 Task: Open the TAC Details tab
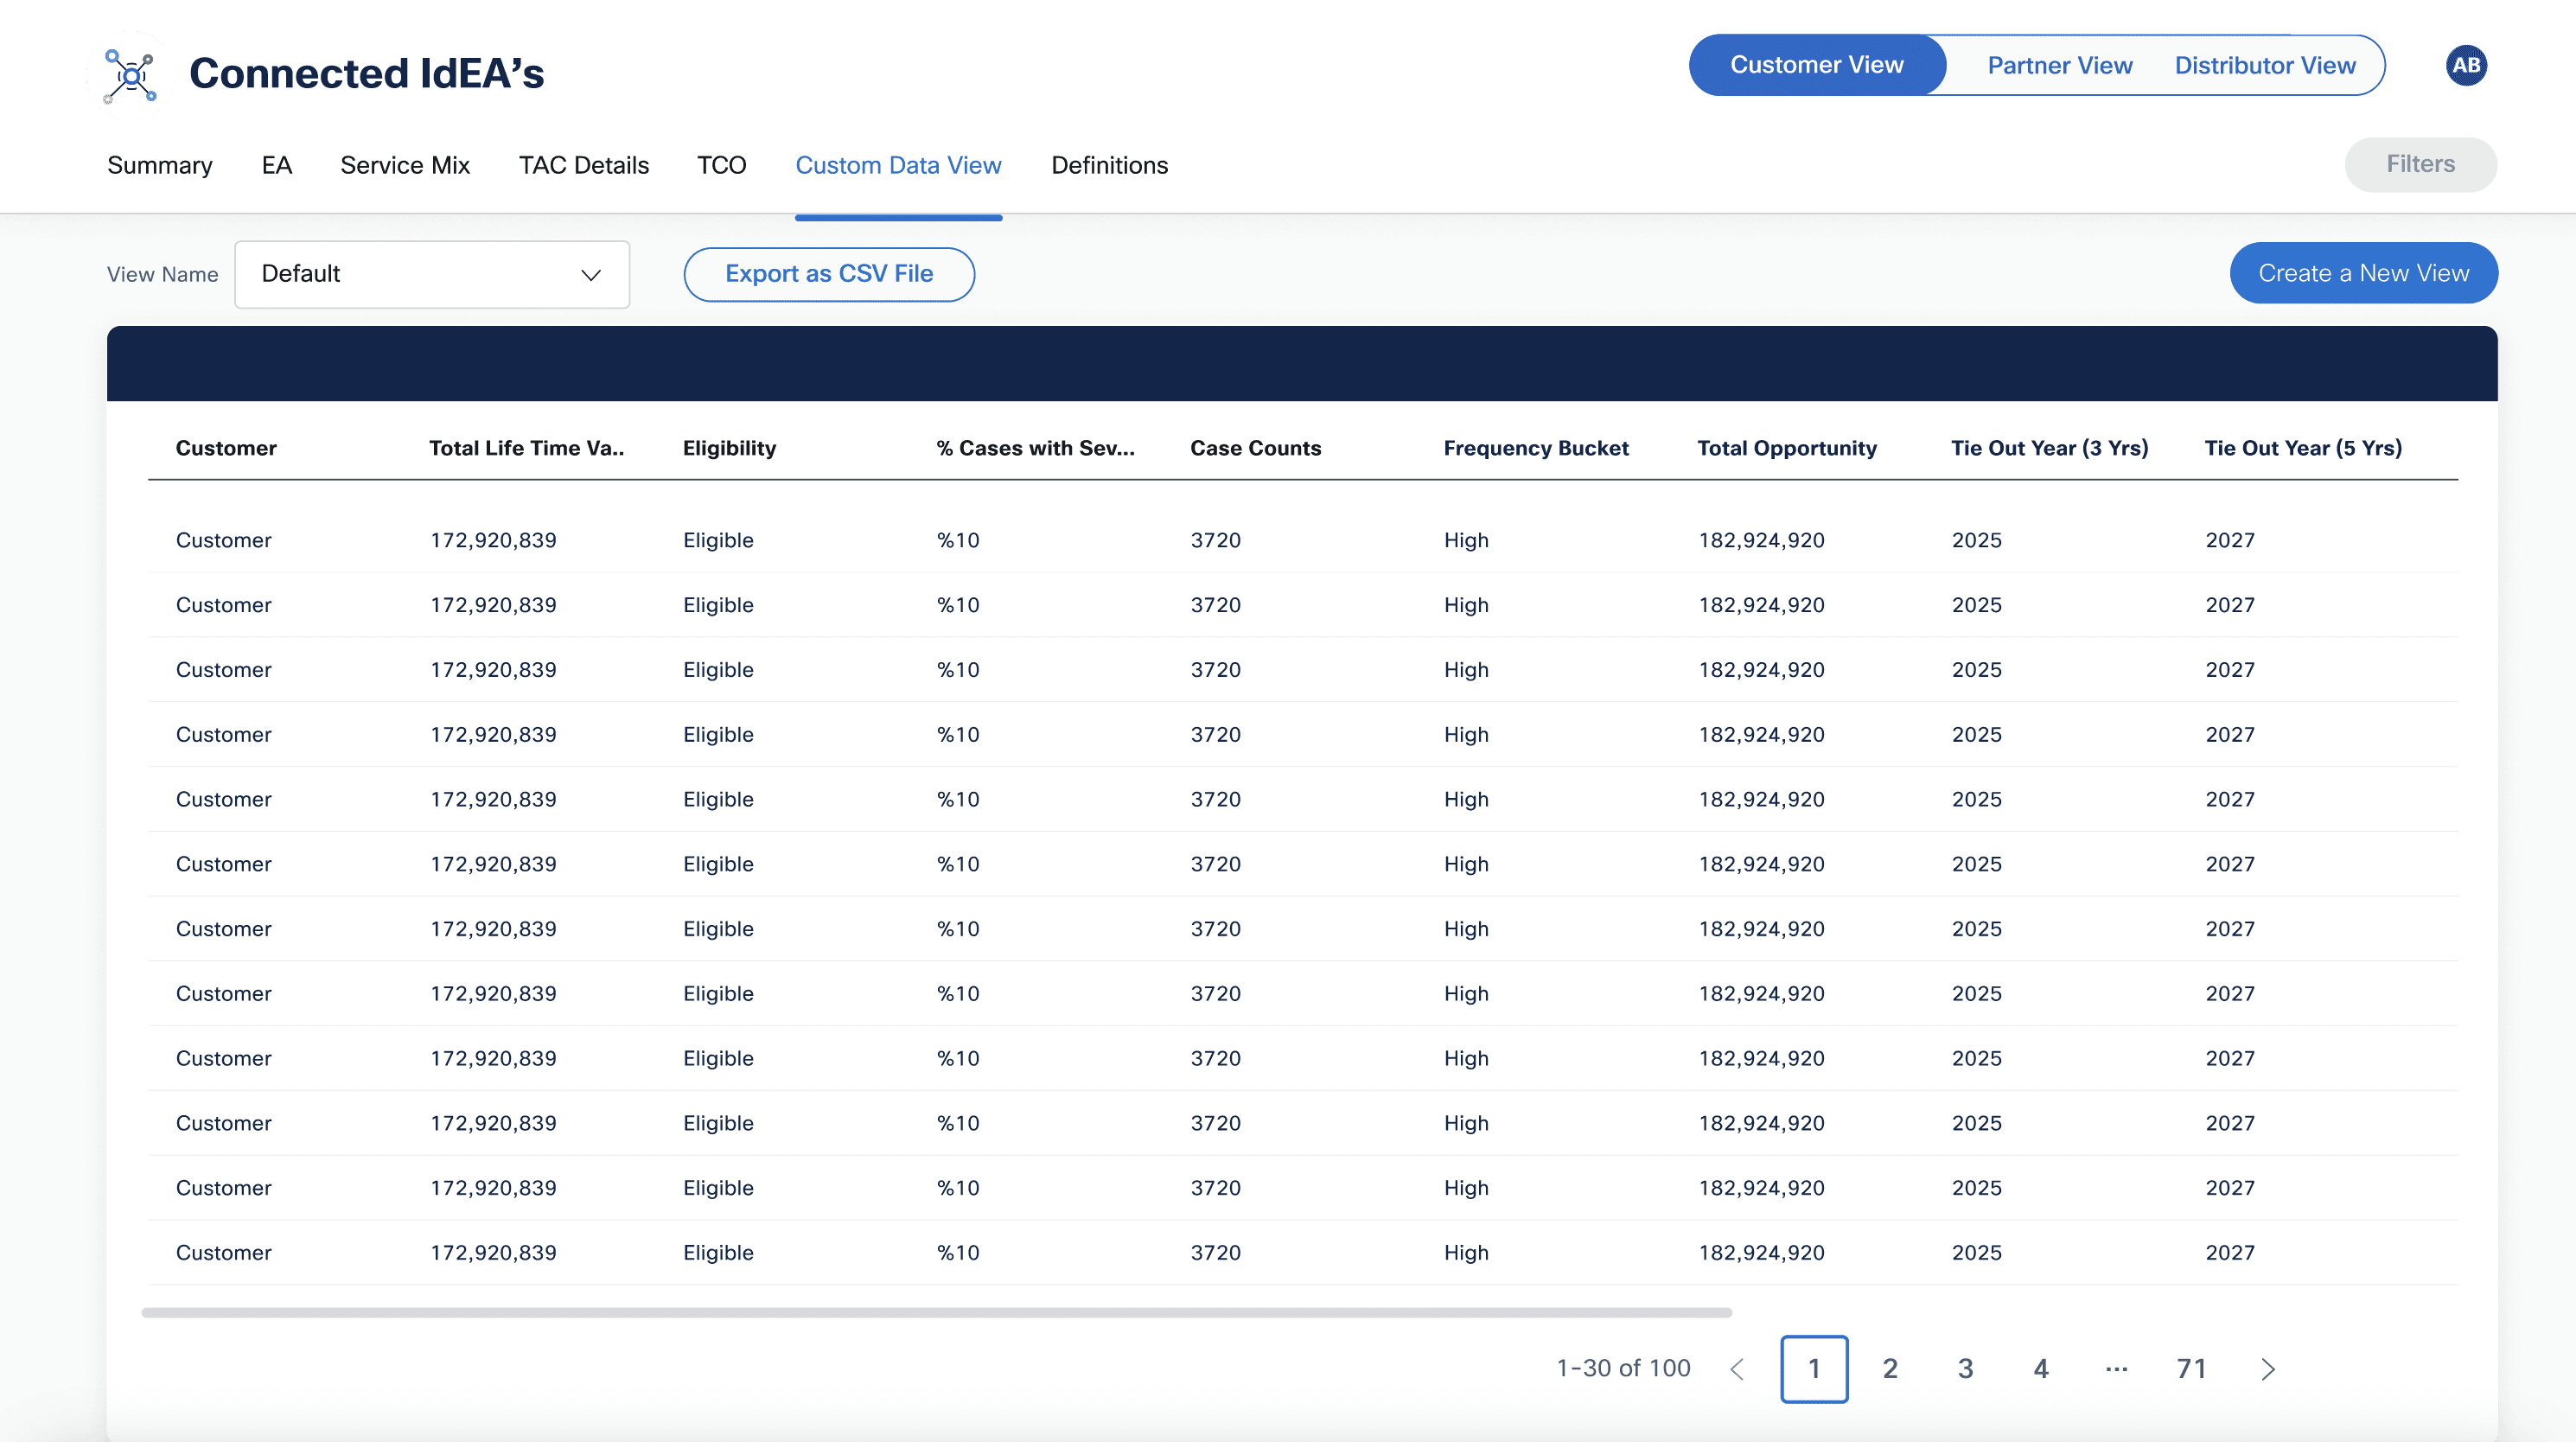[x=584, y=165]
